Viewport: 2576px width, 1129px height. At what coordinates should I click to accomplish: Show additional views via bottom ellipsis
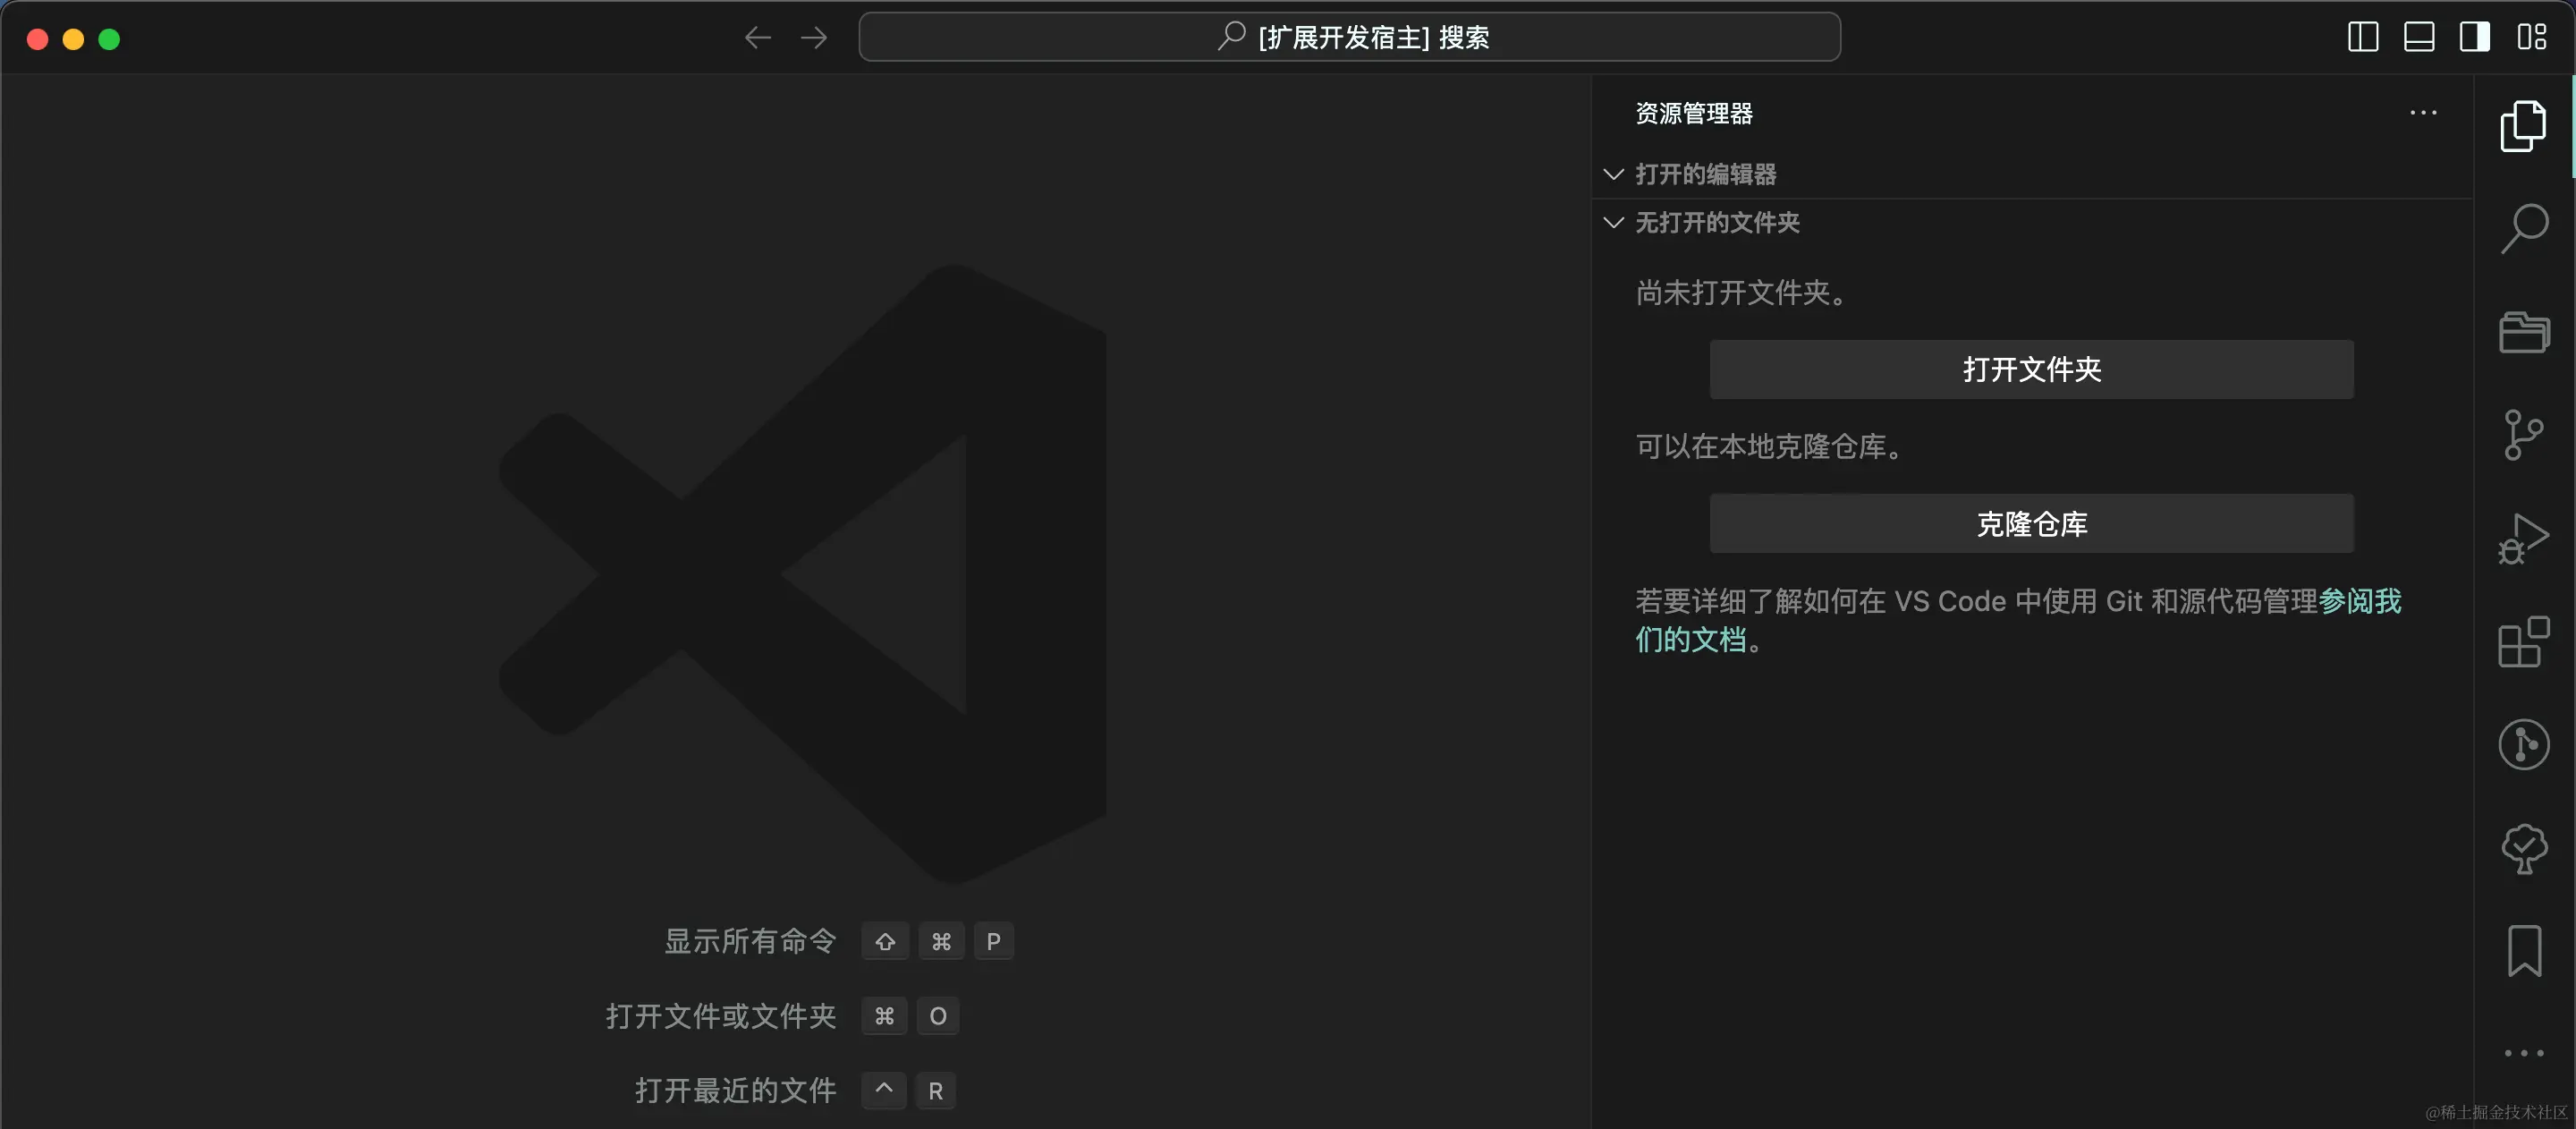pos(2523,1053)
